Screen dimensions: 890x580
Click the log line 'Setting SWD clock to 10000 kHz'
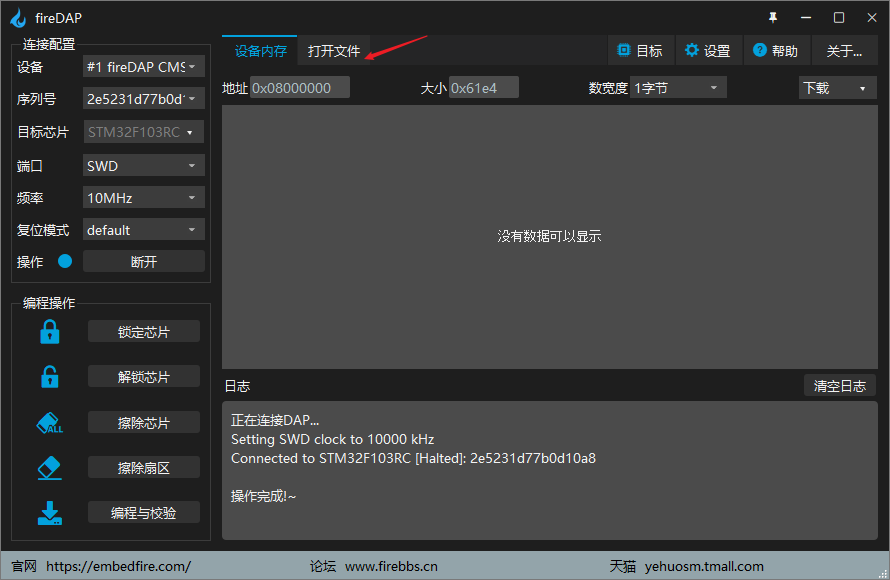point(333,439)
